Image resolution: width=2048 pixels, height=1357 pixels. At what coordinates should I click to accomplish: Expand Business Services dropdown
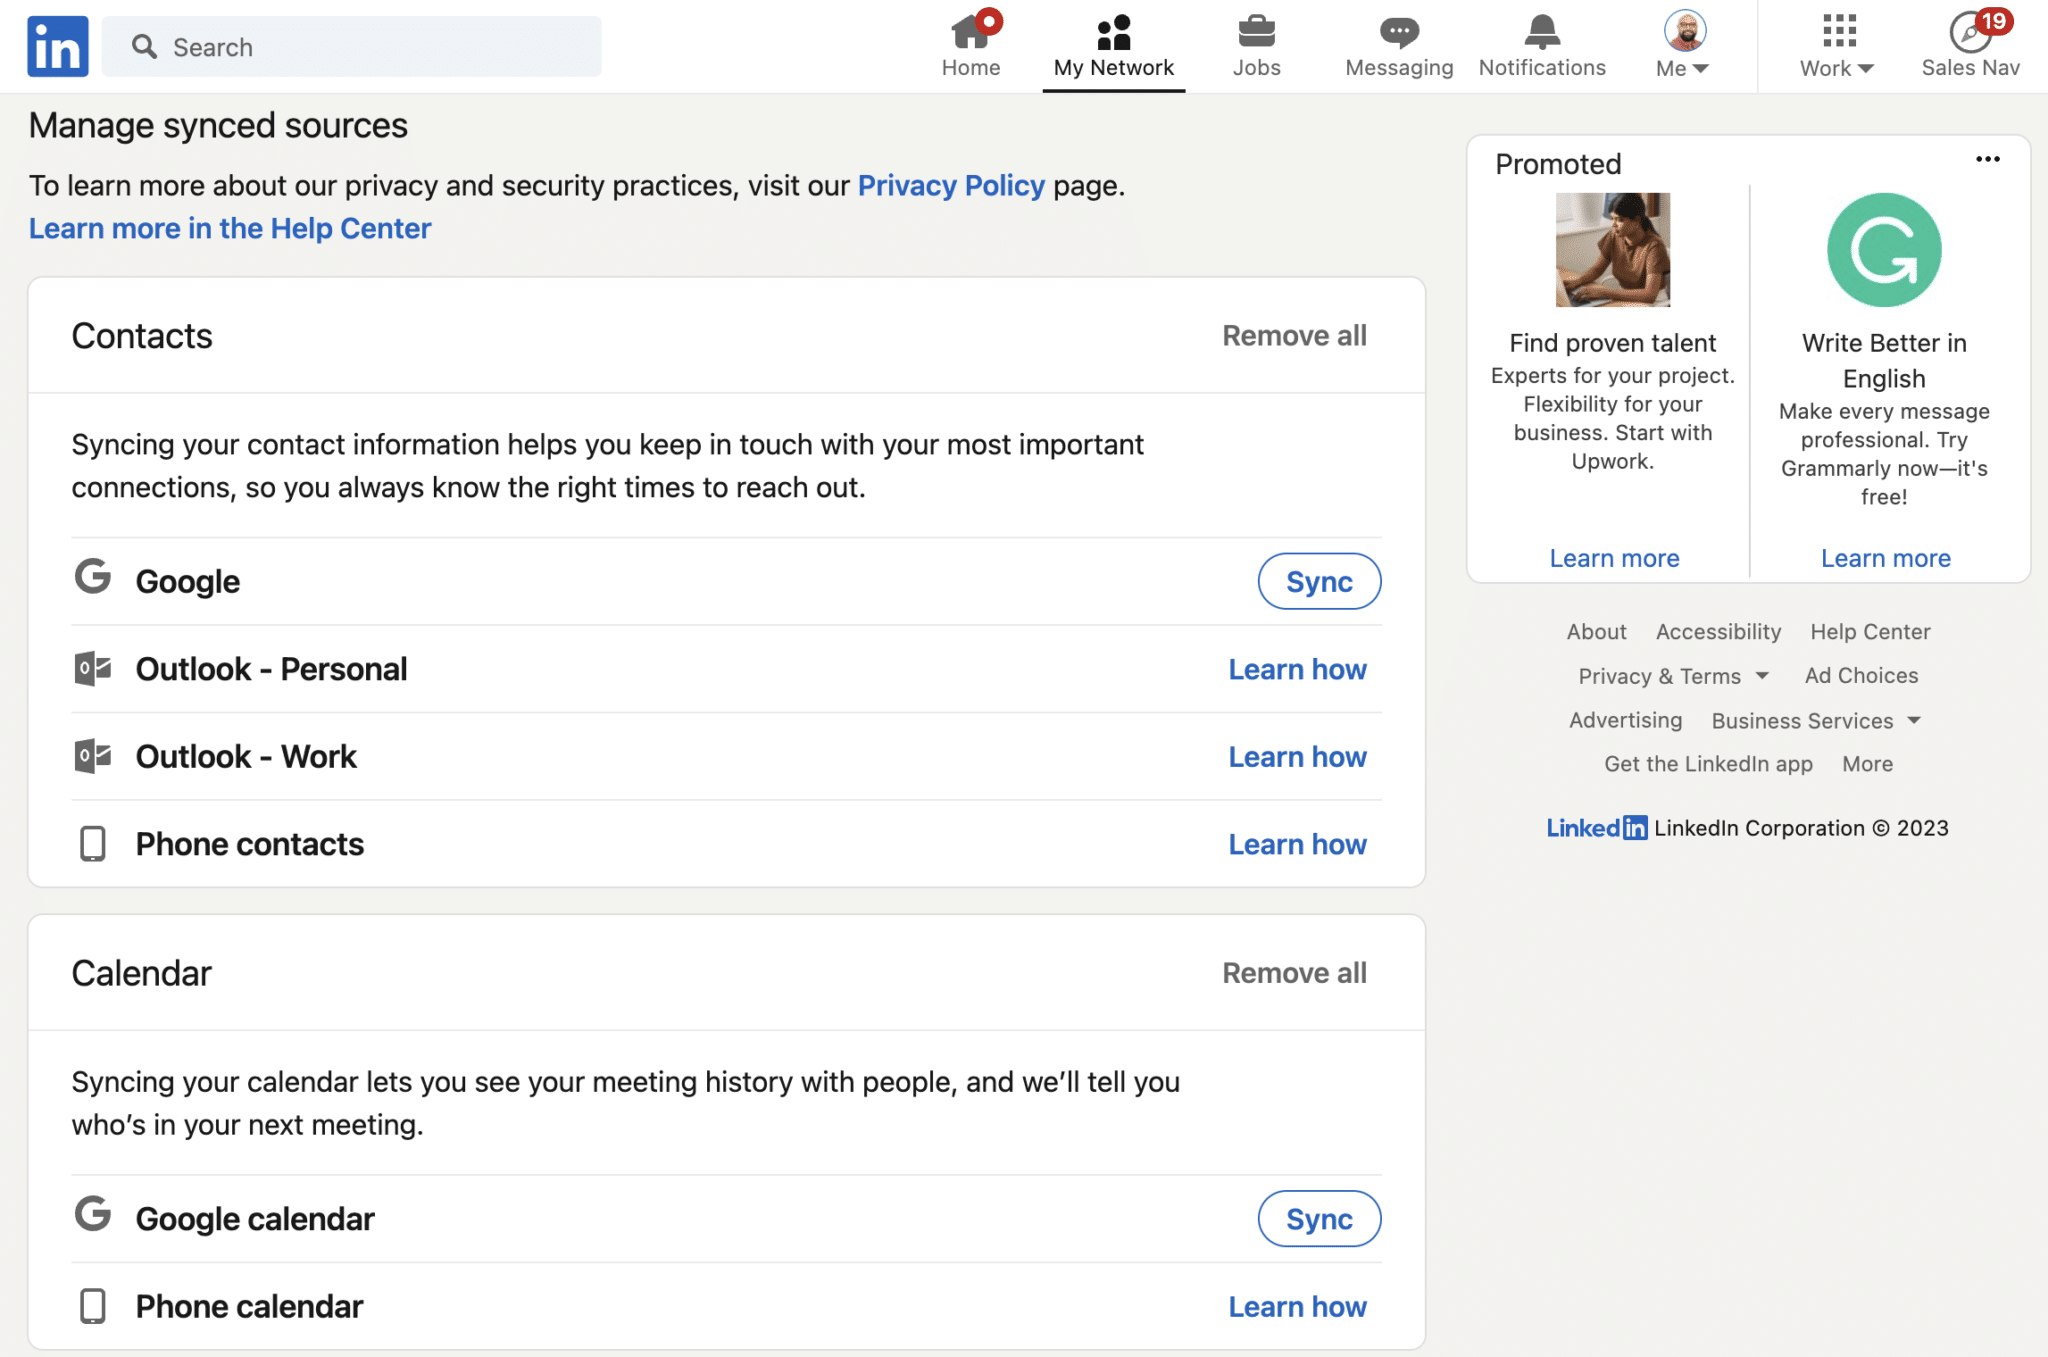tap(1815, 720)
